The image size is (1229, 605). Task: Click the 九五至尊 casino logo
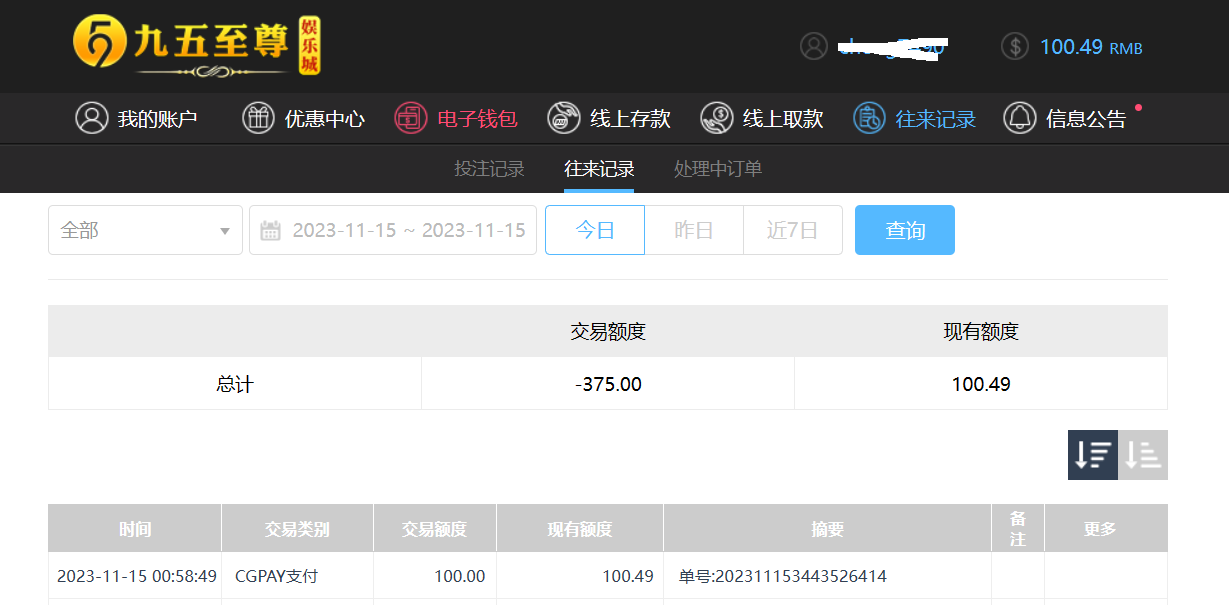tap(197, 46)
